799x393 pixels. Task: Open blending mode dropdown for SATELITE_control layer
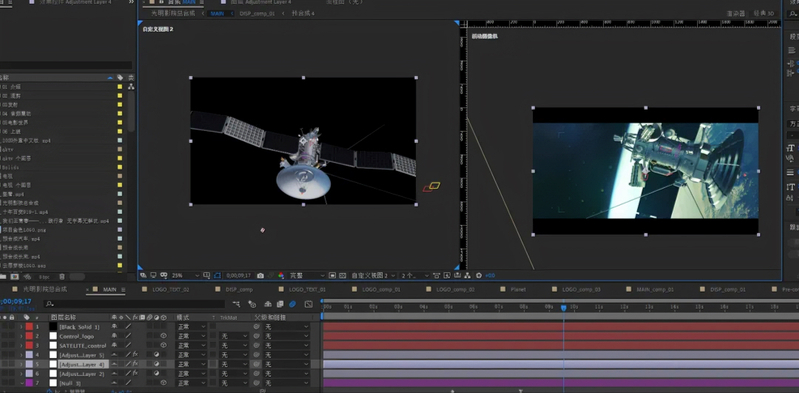(191, 345)
